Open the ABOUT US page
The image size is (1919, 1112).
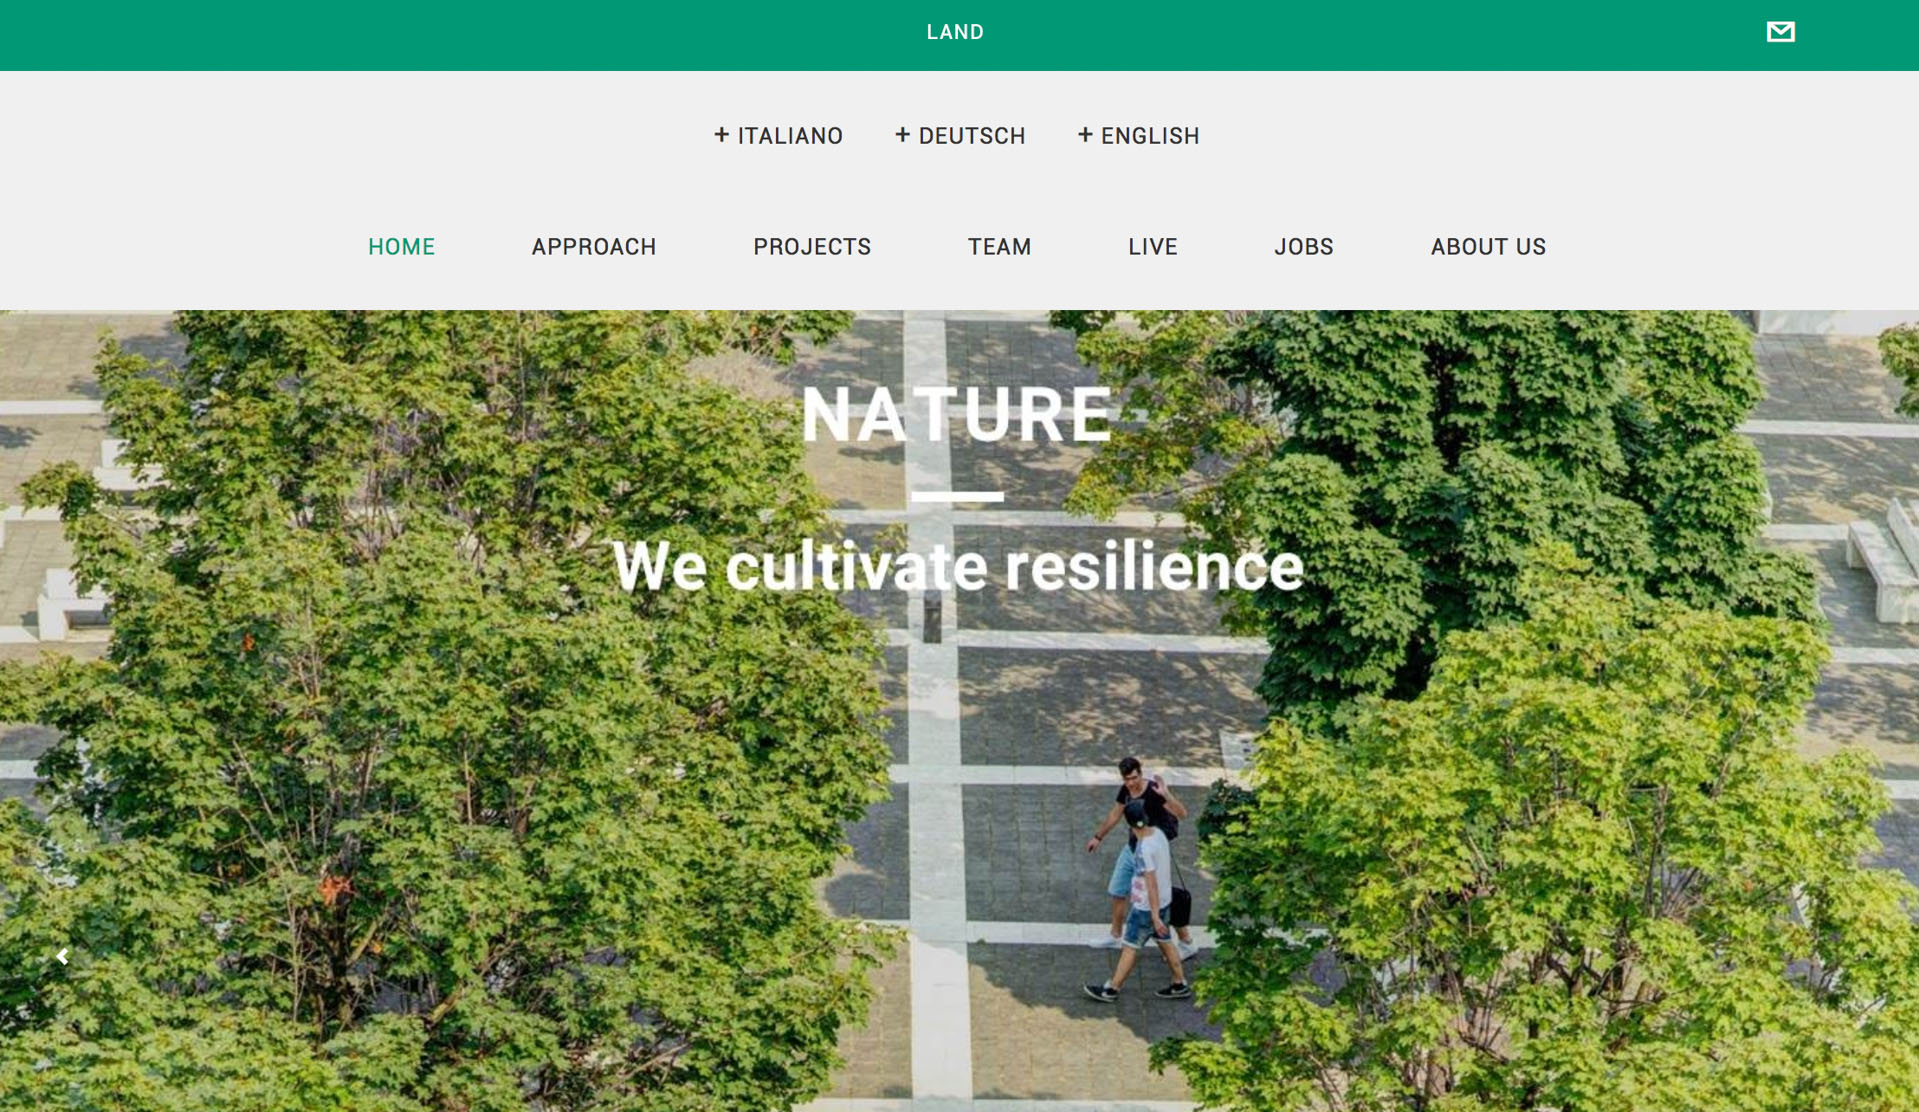click(x=1488, y=247)
